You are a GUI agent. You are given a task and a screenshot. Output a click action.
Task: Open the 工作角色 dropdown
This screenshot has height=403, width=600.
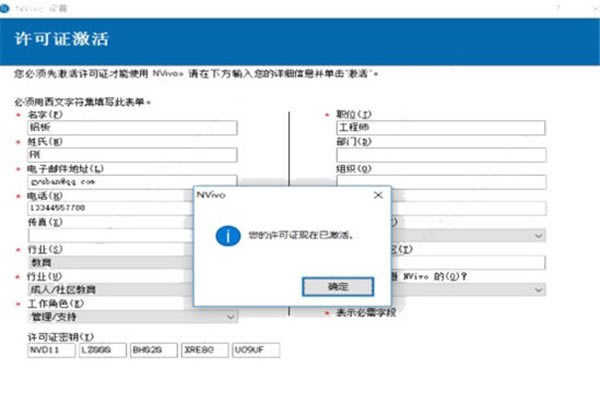[132, 317]
